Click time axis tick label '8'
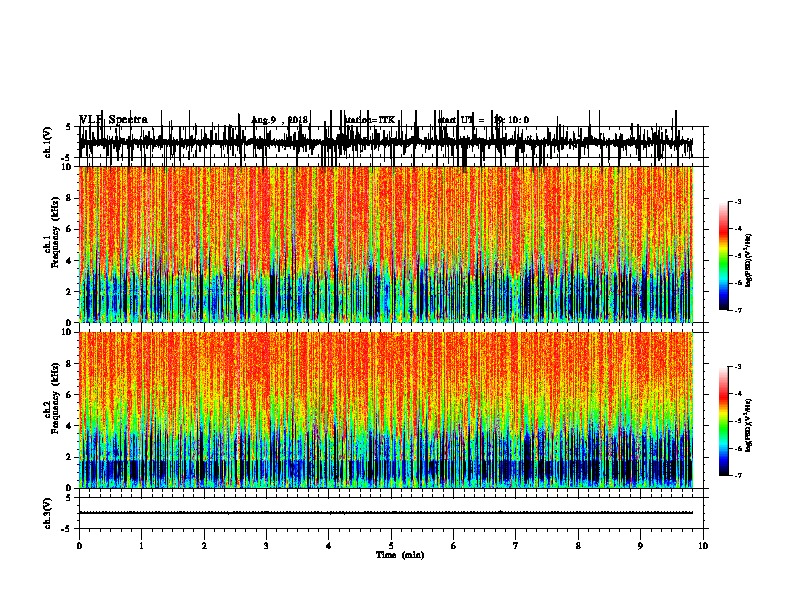 point(578,545)
